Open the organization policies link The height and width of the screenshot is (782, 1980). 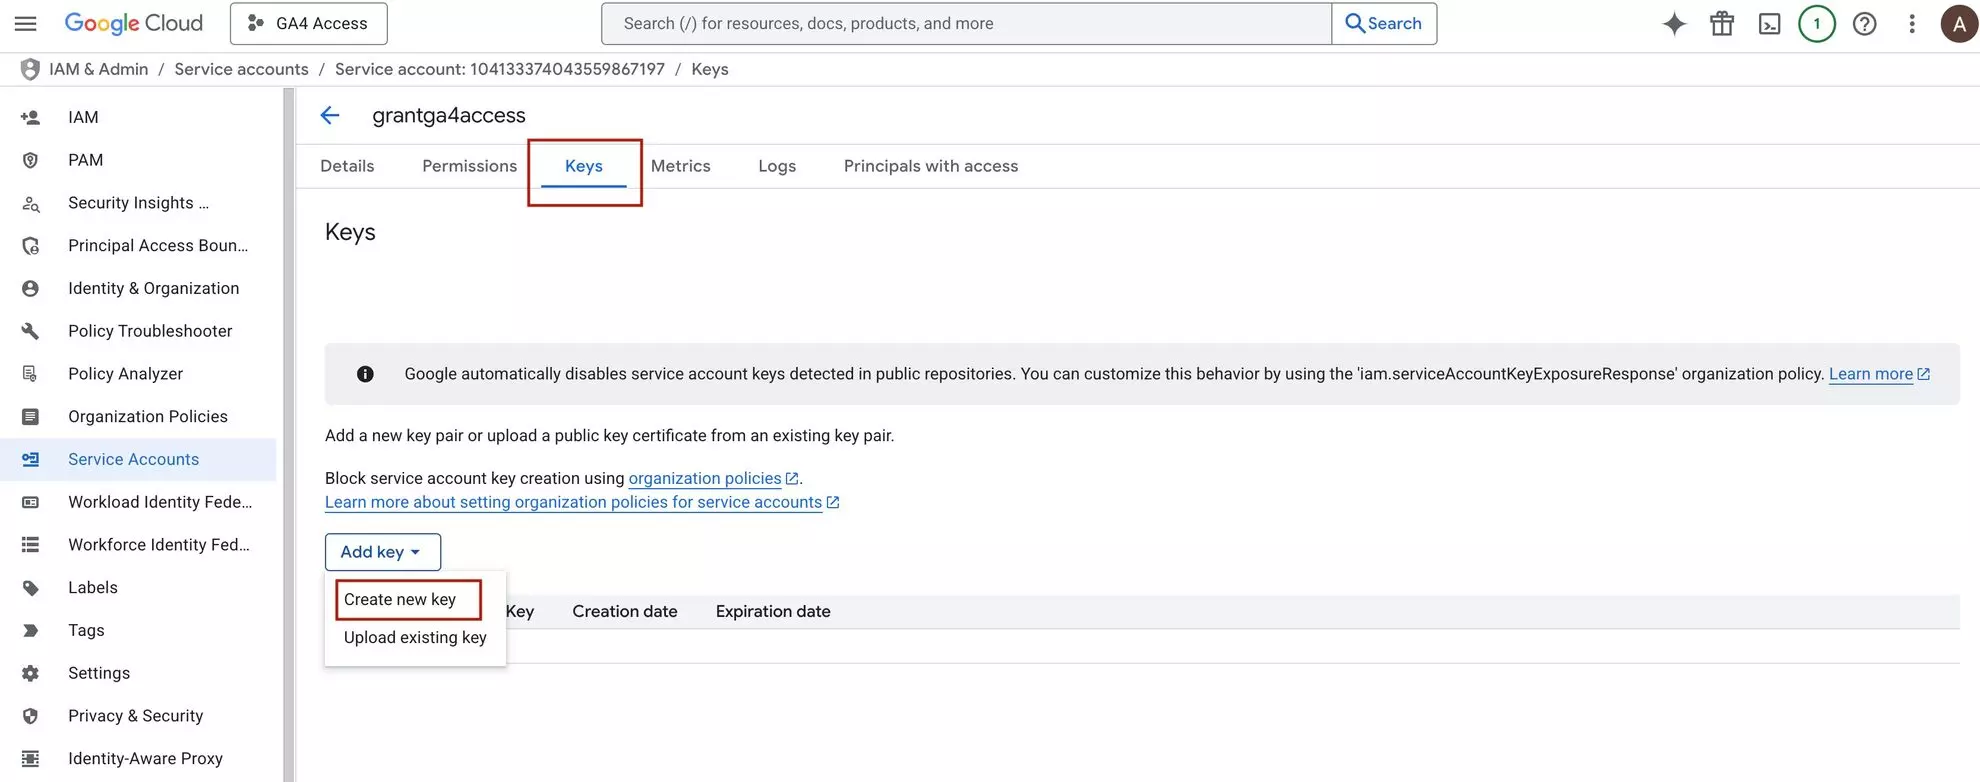tap(705, 478)
